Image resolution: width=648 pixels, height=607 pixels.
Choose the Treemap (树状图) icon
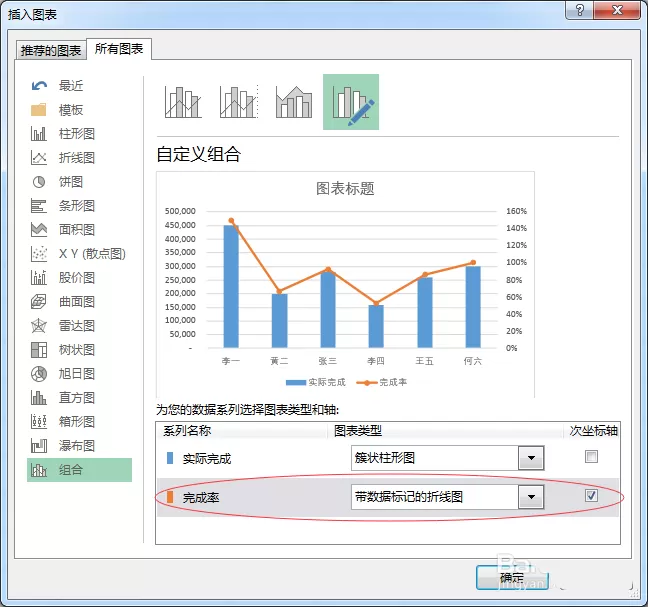[39, 350]
